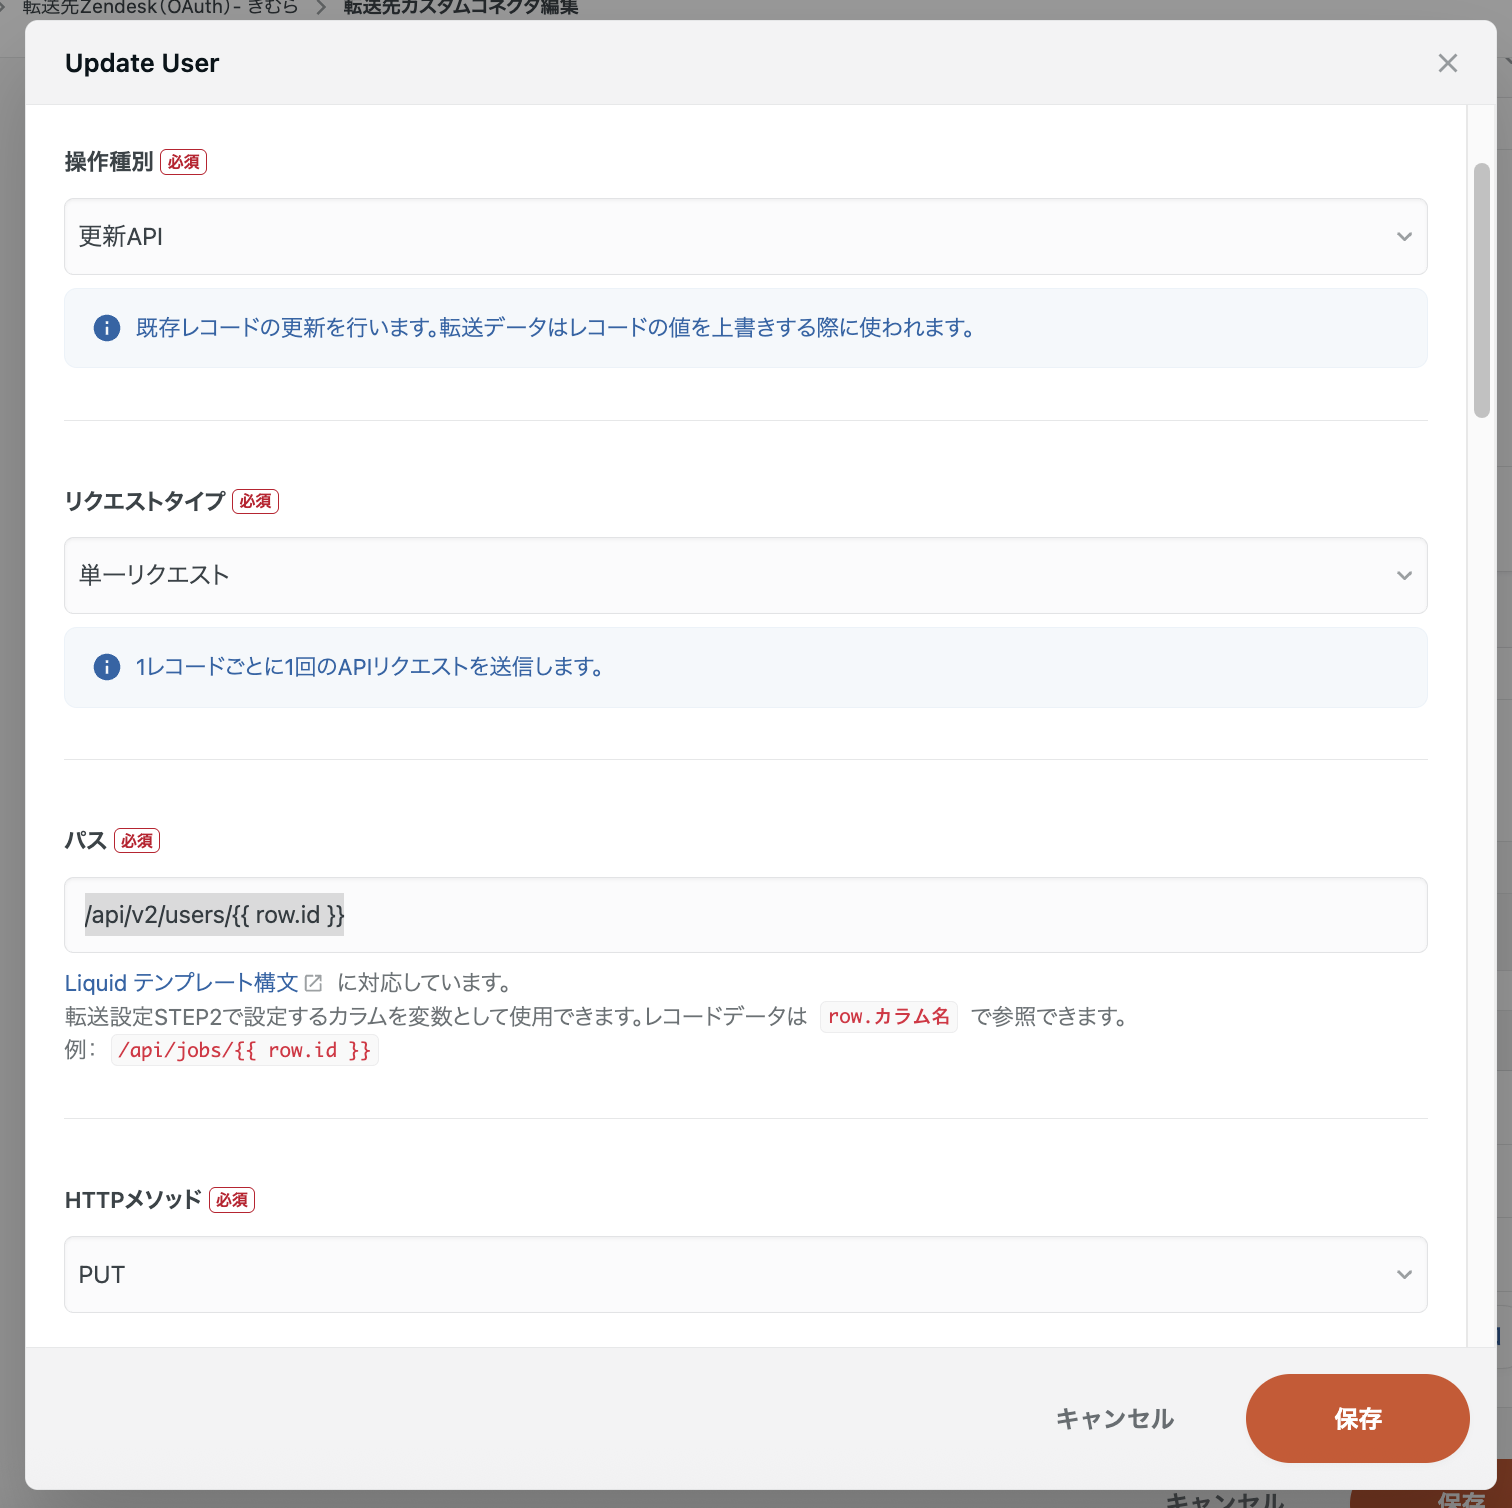This screenshot has width=1512, height=1508.
Task: Click the info icon in the 単一リクエスト notice
Action: (x=106, y=667)
